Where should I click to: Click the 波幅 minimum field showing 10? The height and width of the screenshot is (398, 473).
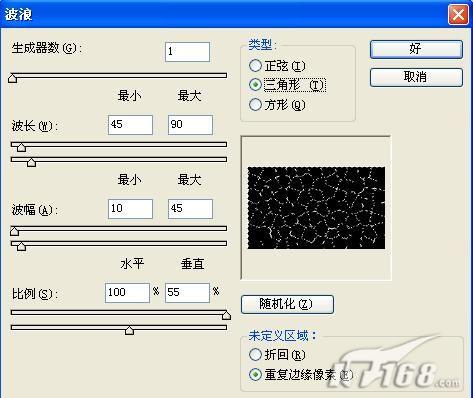tap(130, 209)
